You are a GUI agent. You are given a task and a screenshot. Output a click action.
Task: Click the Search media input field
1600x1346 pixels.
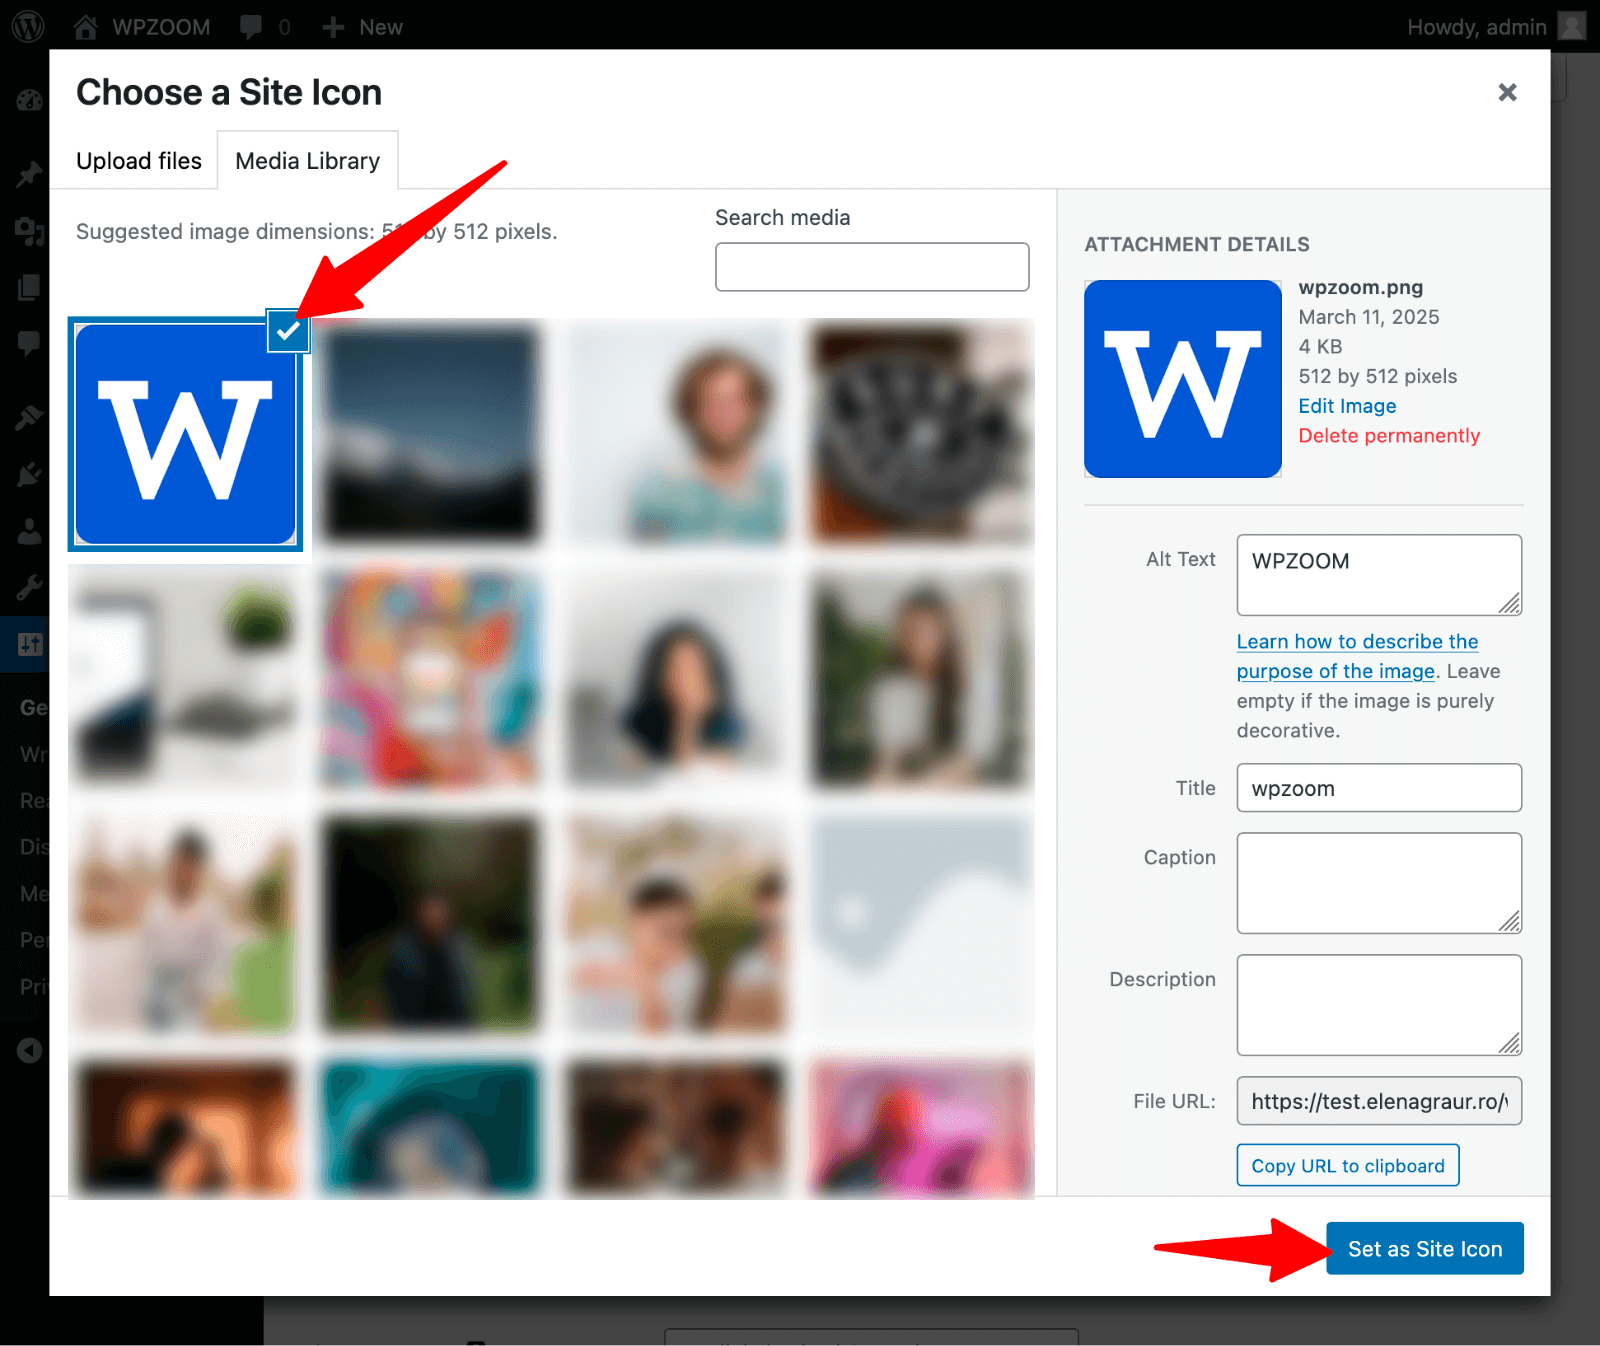(872, 267)
